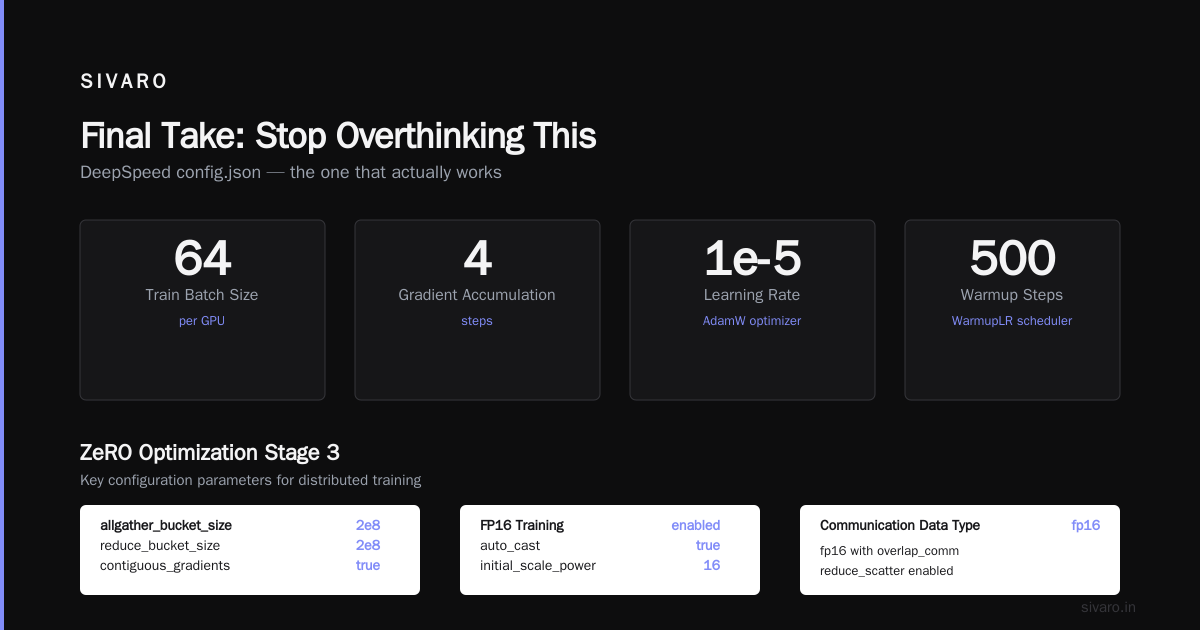Click the initial_scale_power 16 value
Image resolution: width=1200 pixels, height=630 pixels.
pos(712,565)
